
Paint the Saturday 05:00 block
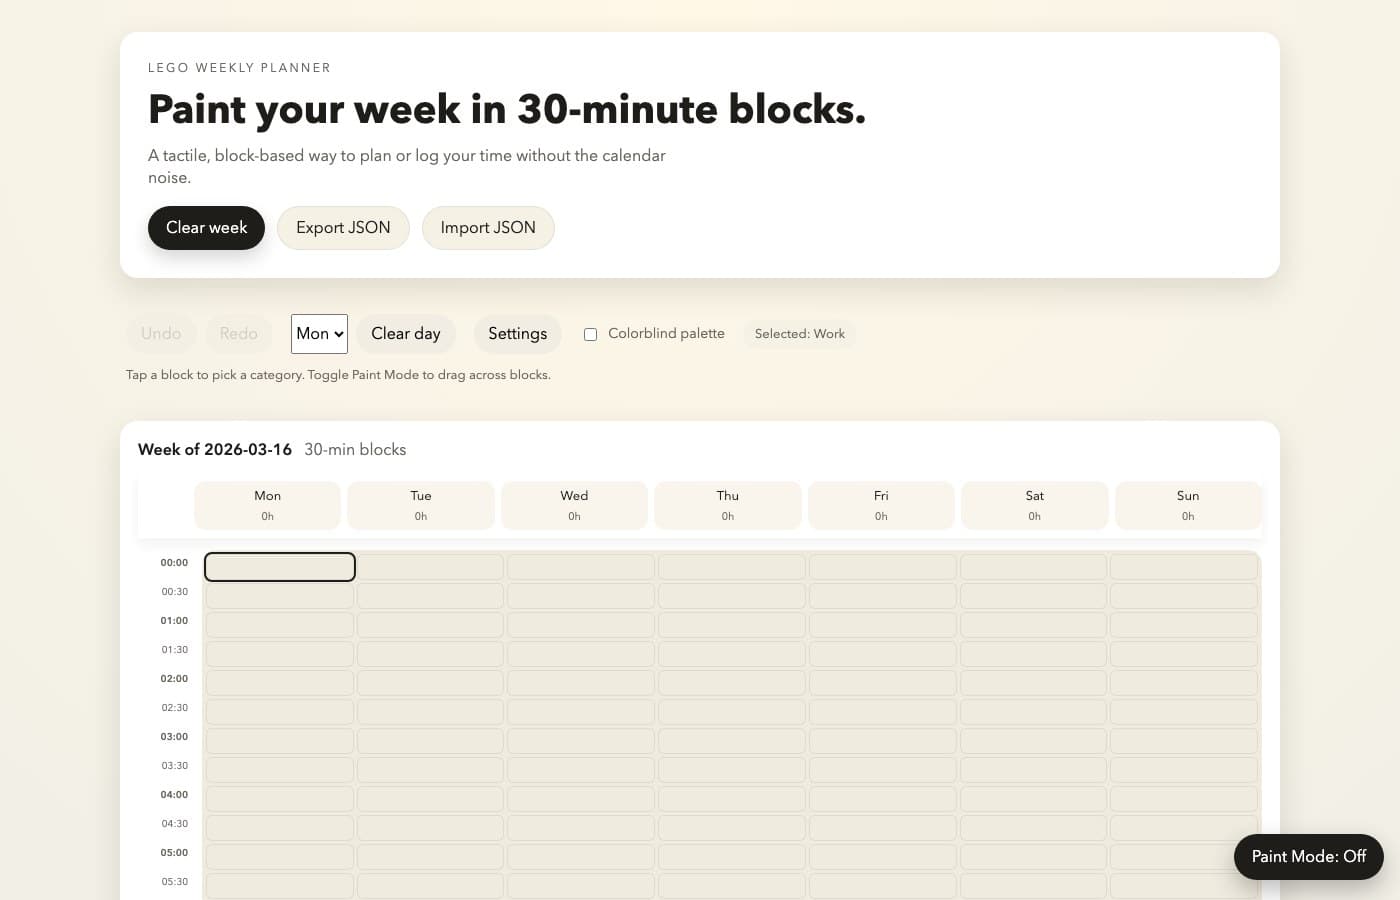click(x=1034, y=856)
